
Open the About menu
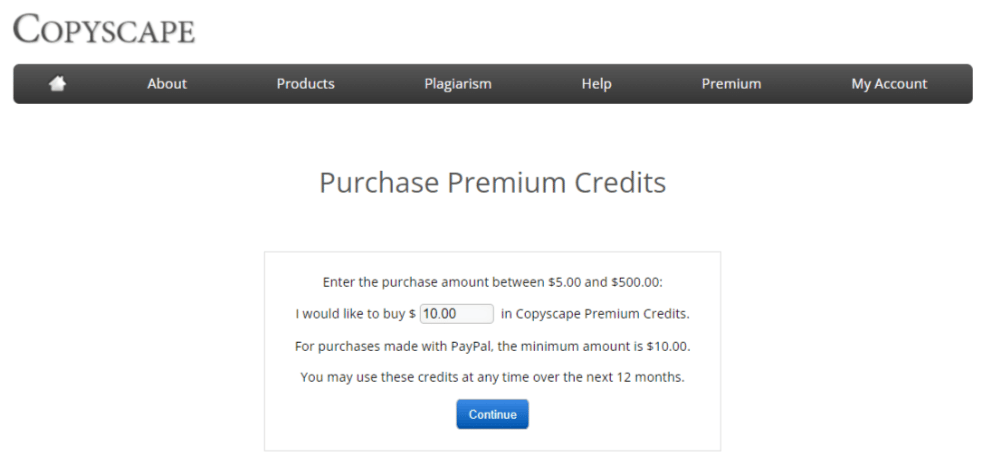click(167, 84)
